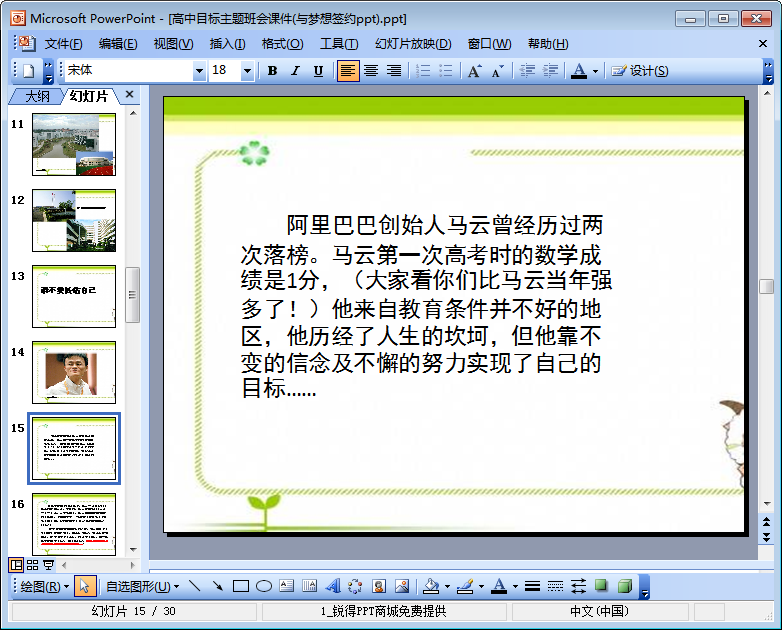Close the slide thumbnail pane

coord(130,94)
